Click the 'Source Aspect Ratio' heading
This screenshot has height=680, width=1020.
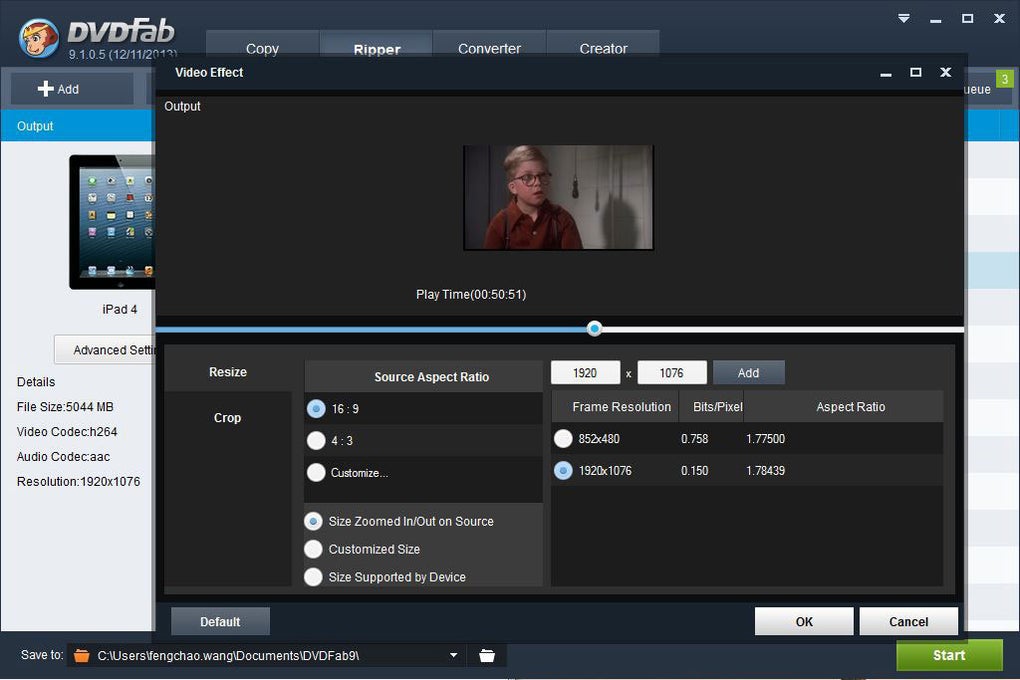(x=431, y=377)
